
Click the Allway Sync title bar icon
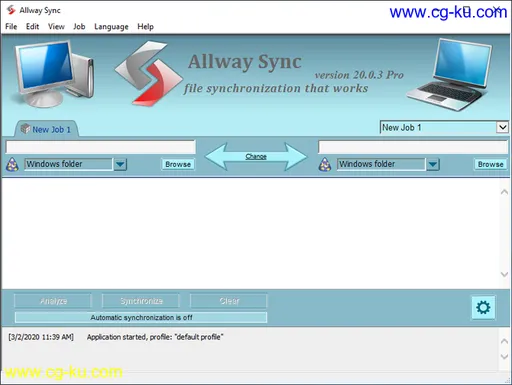point(11,10)
